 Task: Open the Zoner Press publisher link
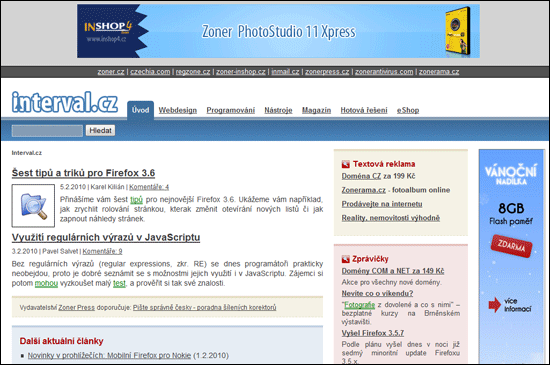[x=76, y=307]
